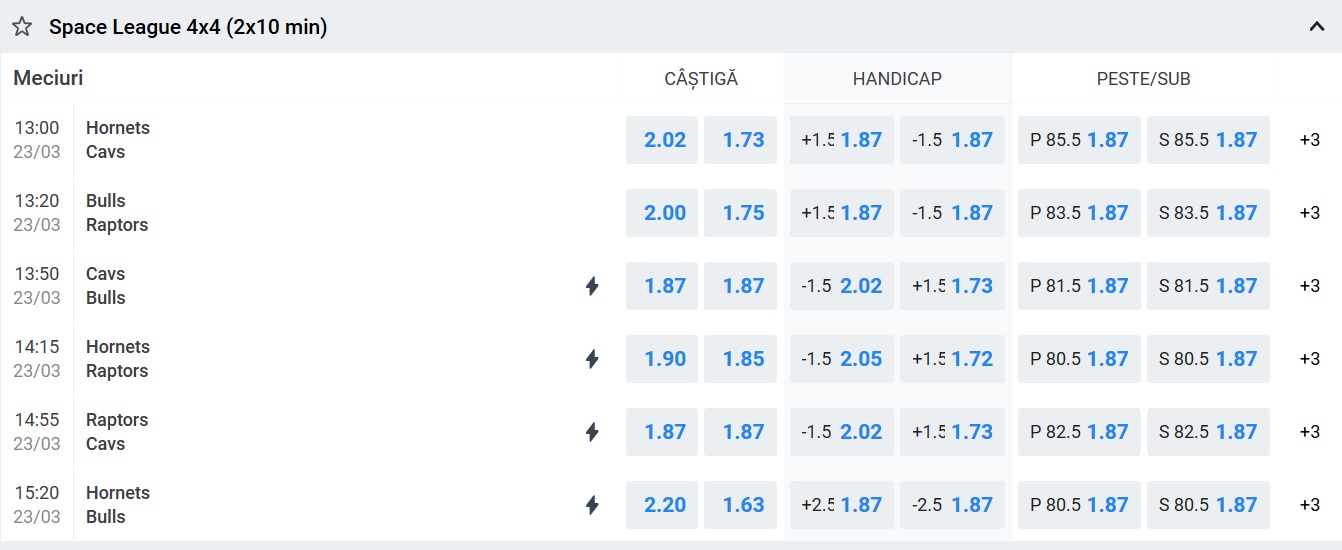Viewport: 1342px width, 550px height.
Task: Open the 14:55 Raptors vs Cavs match
Action: tap(117, 432)
